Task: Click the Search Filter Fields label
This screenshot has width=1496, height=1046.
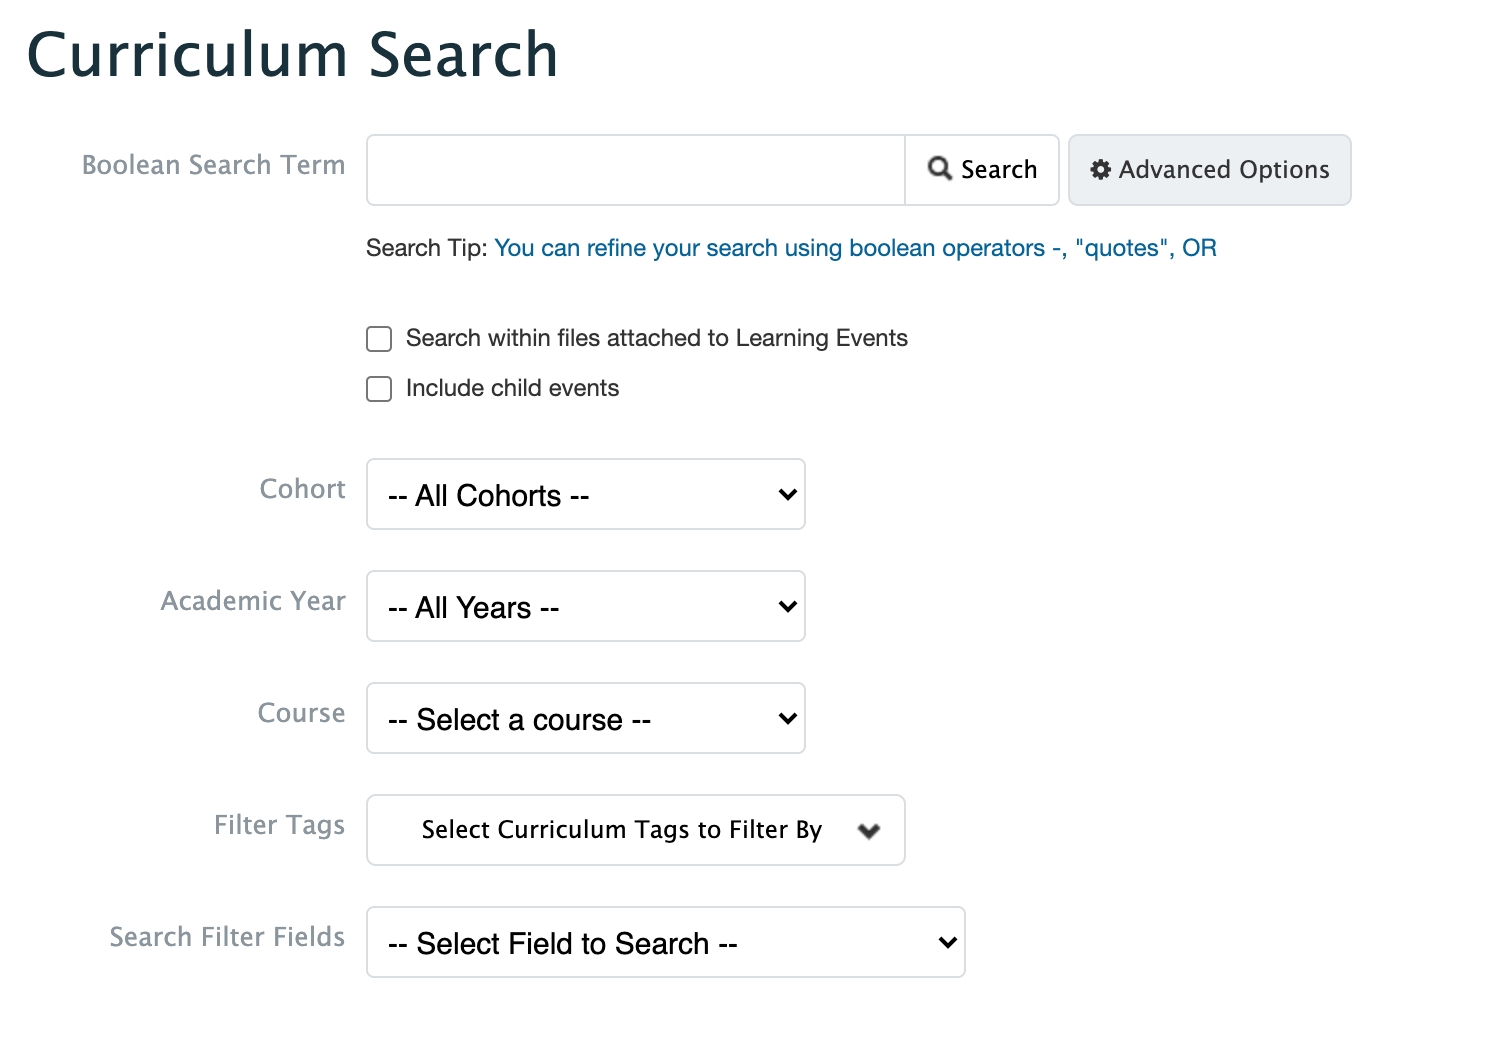Action: coord(227,937)
